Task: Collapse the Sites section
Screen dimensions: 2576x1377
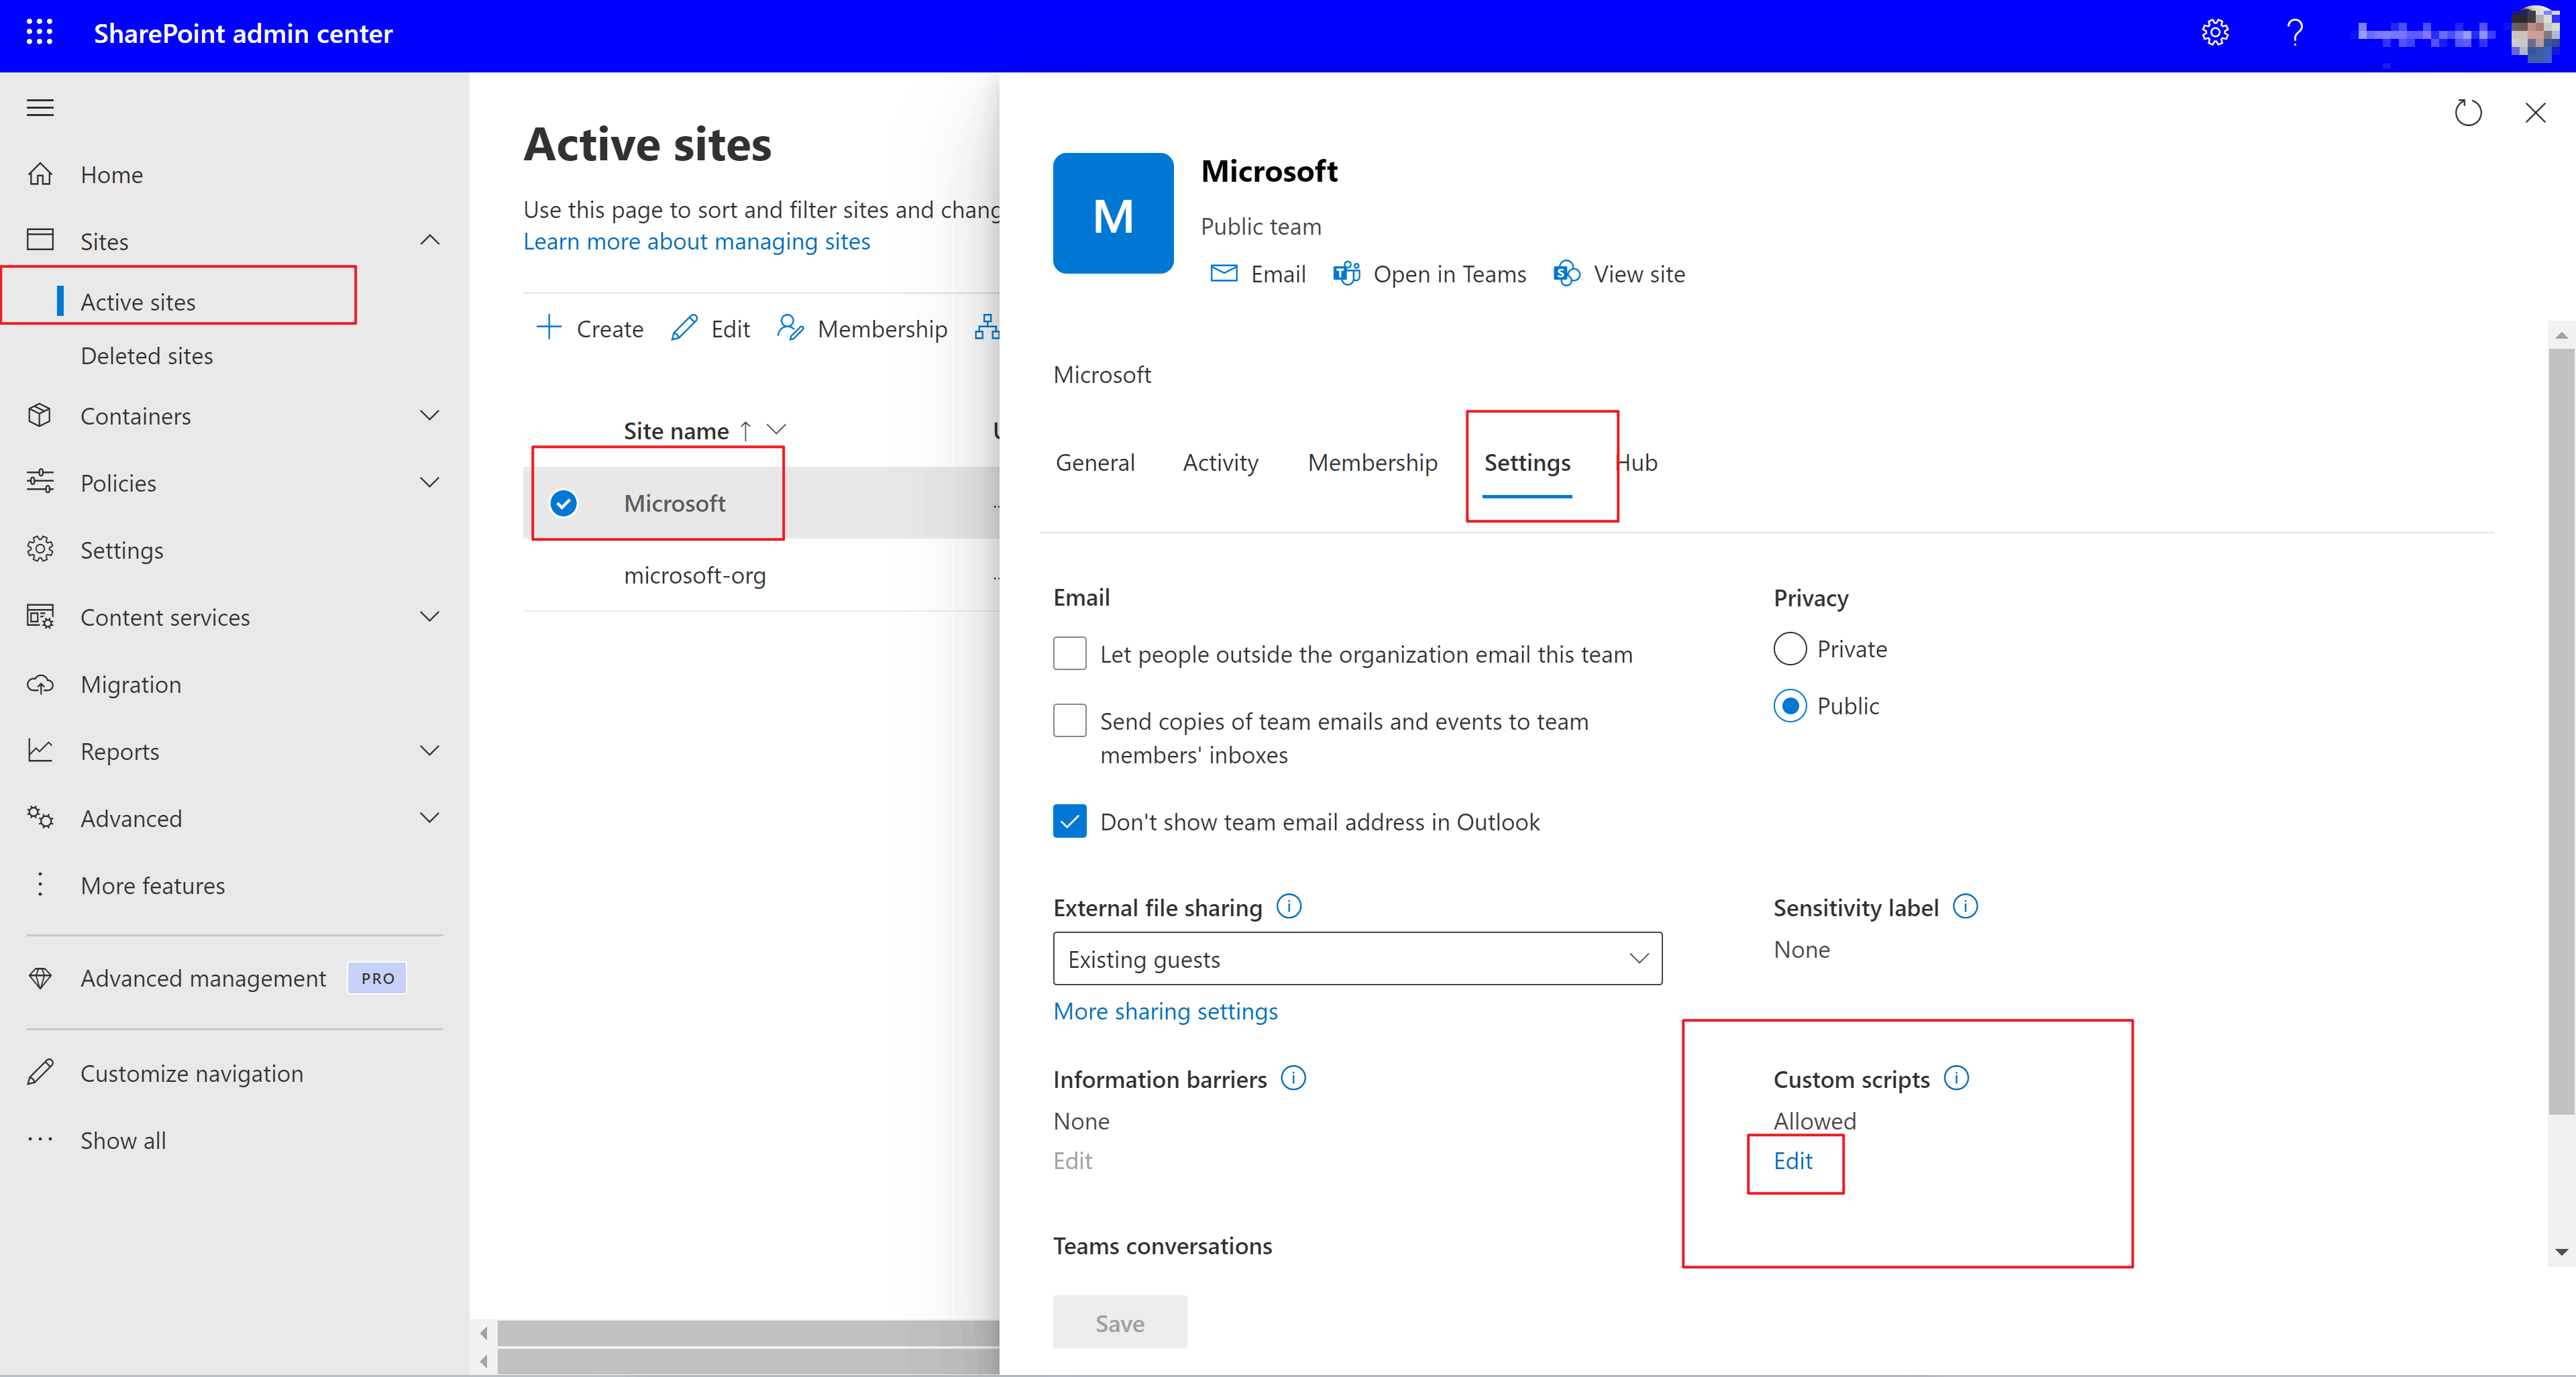Action: click(430, 241)
